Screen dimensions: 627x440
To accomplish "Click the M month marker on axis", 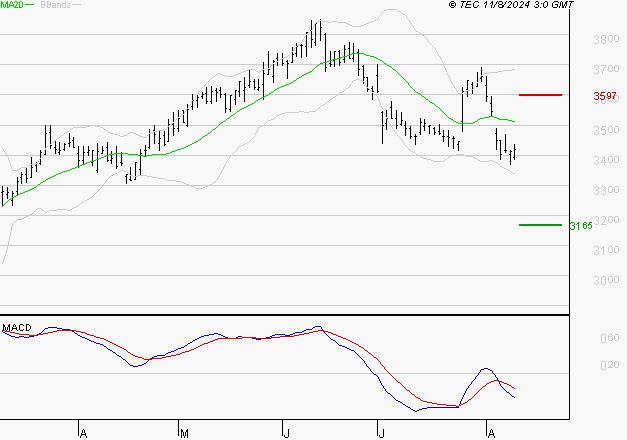I will tap(184, 433).
